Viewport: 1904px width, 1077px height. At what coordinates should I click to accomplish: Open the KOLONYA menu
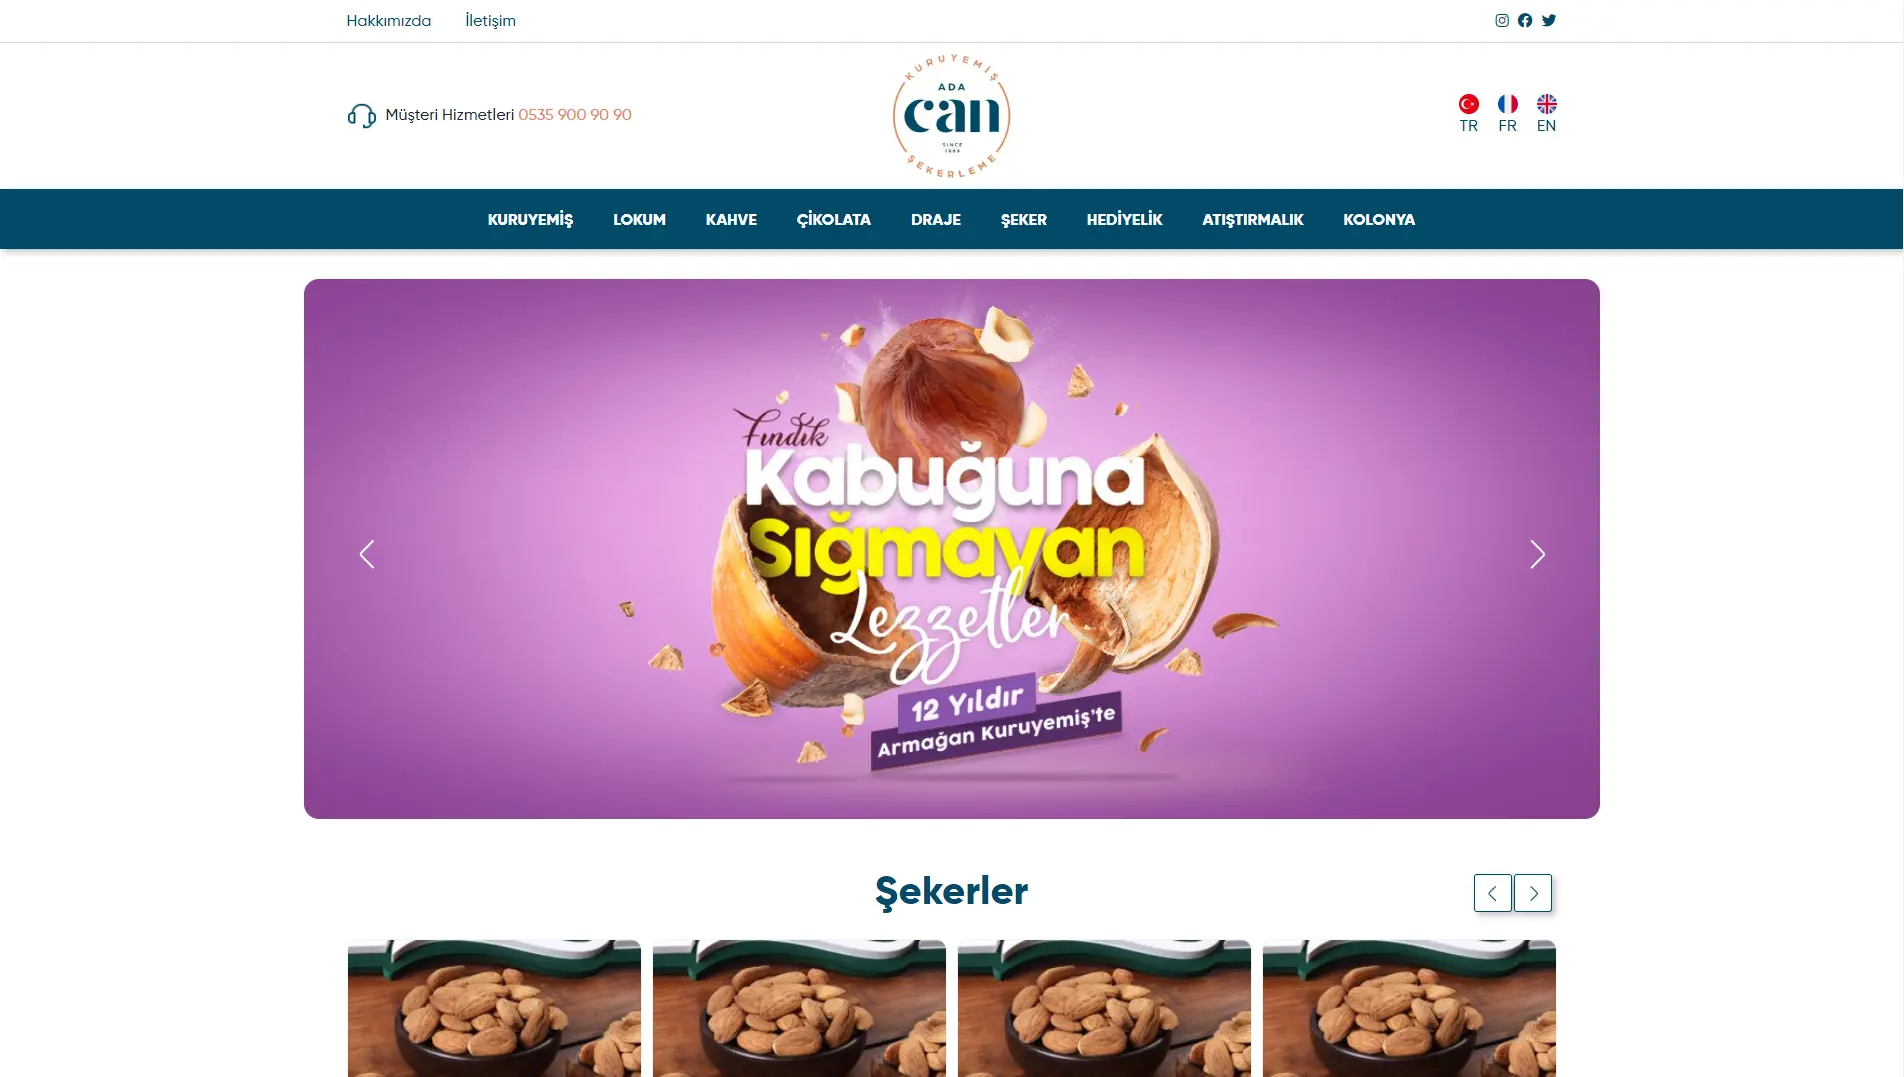pyautogui.click(x=1379, y=219)
